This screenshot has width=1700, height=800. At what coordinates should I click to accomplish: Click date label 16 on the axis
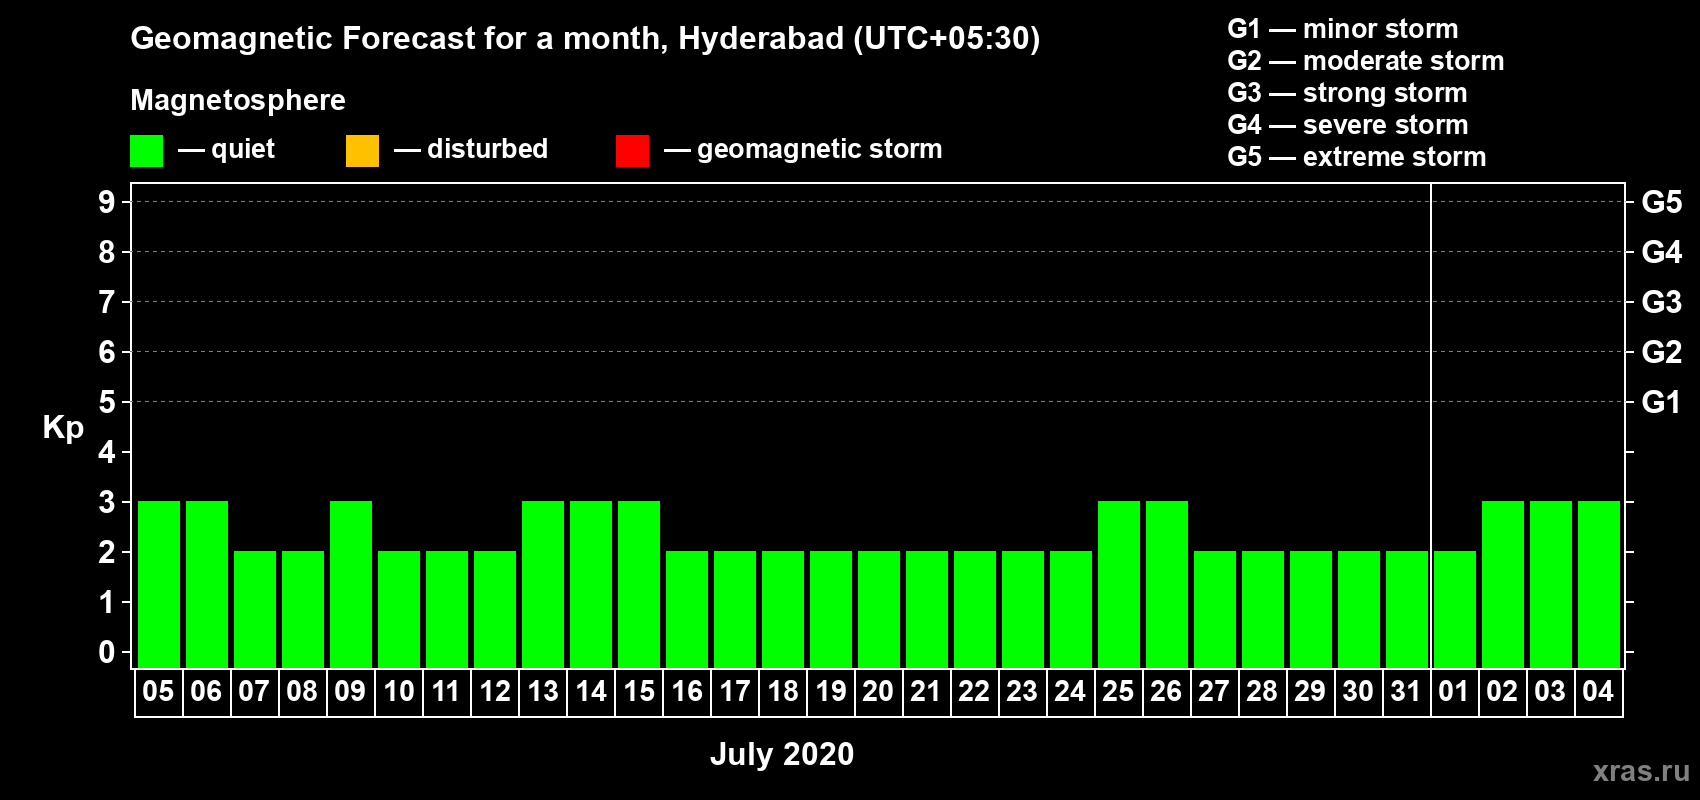click(x=687, y=692)
